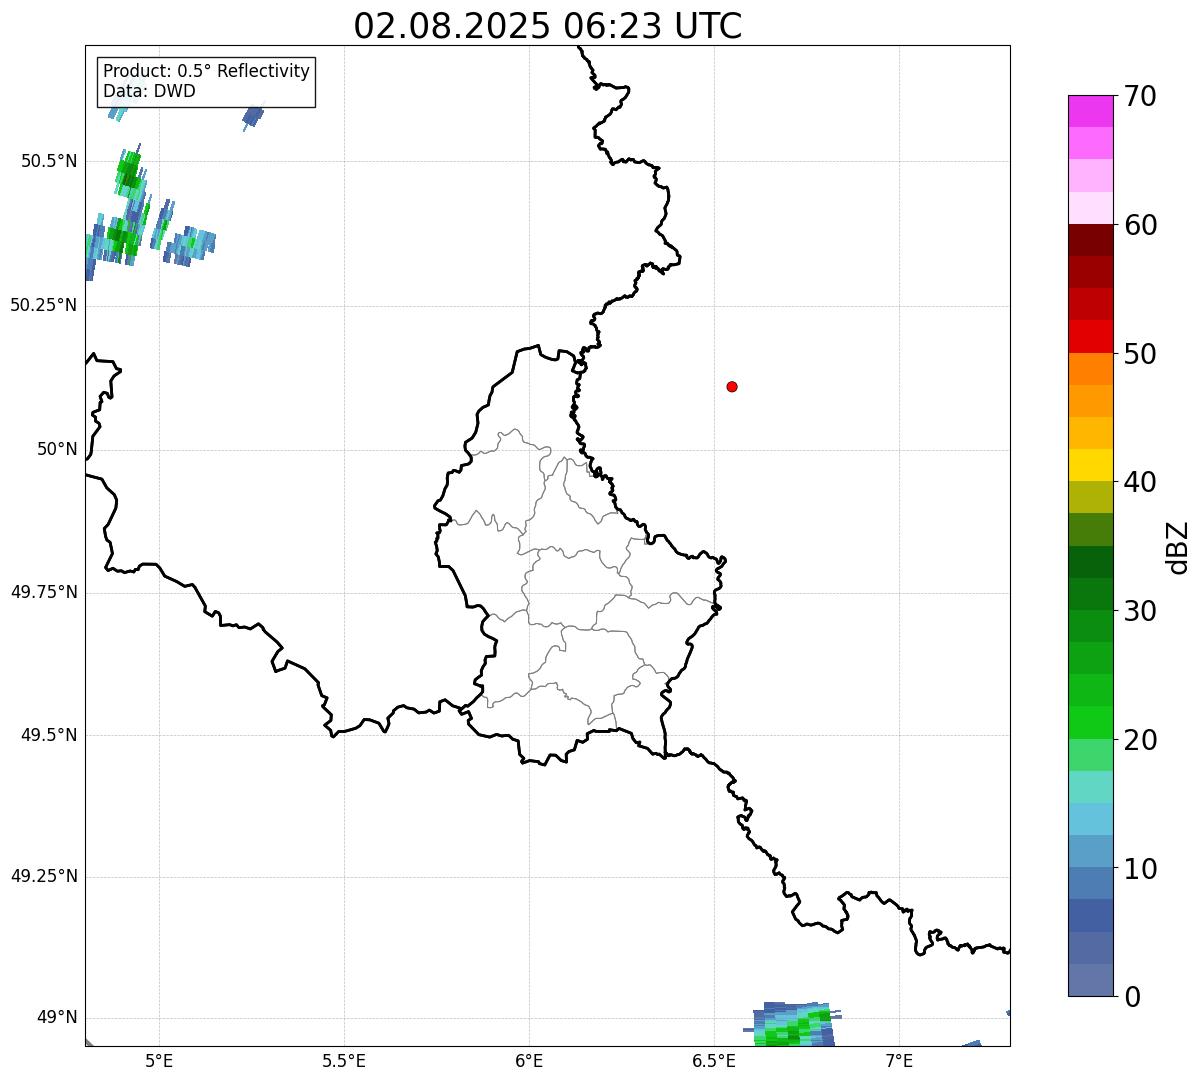1202x1081 pixels.
Task: Click the grey-blue colorbar segment at 0 dBZ
Action: click(x=1090, y=980)
